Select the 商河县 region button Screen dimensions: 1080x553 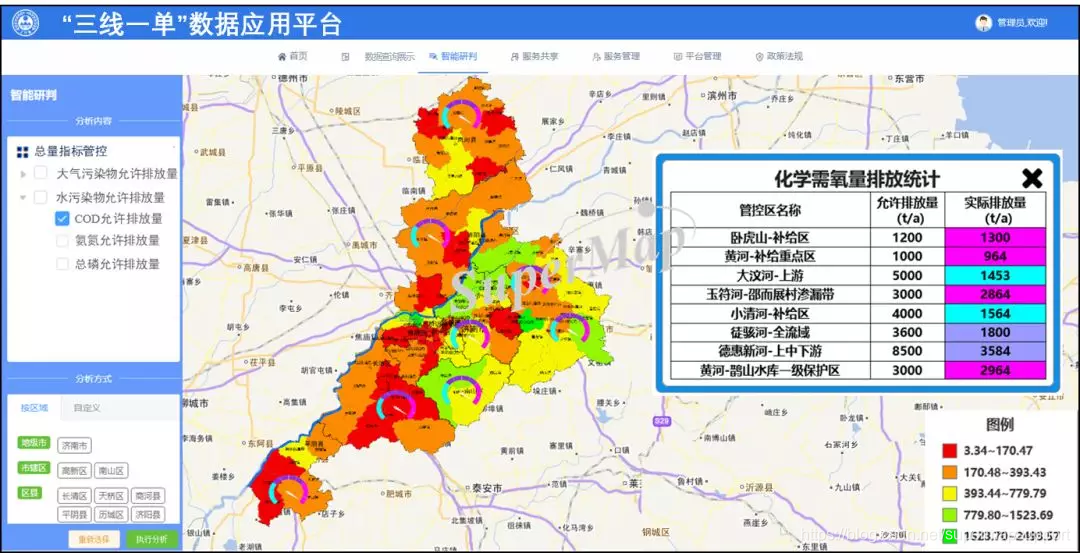[x=147, y=496]
